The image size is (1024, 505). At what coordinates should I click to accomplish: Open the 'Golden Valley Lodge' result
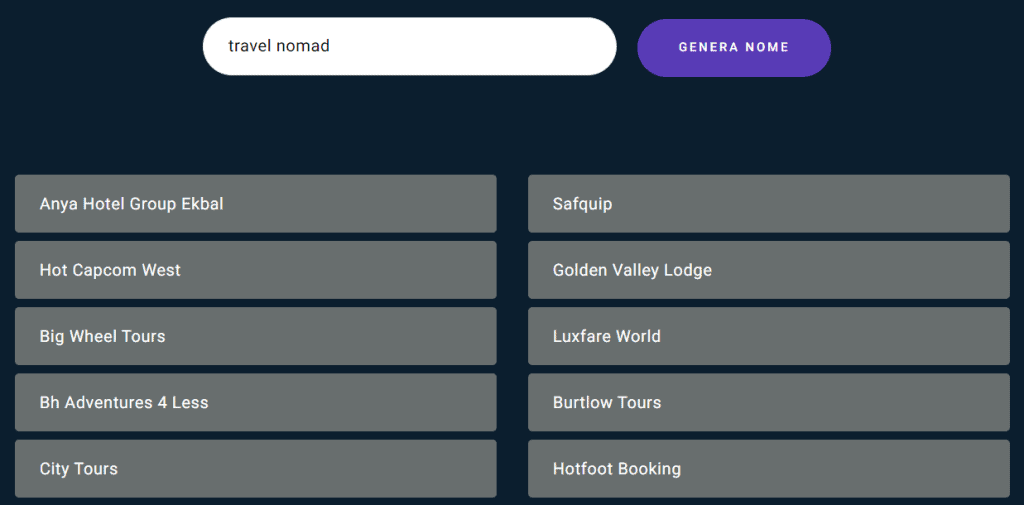point(768,270)
